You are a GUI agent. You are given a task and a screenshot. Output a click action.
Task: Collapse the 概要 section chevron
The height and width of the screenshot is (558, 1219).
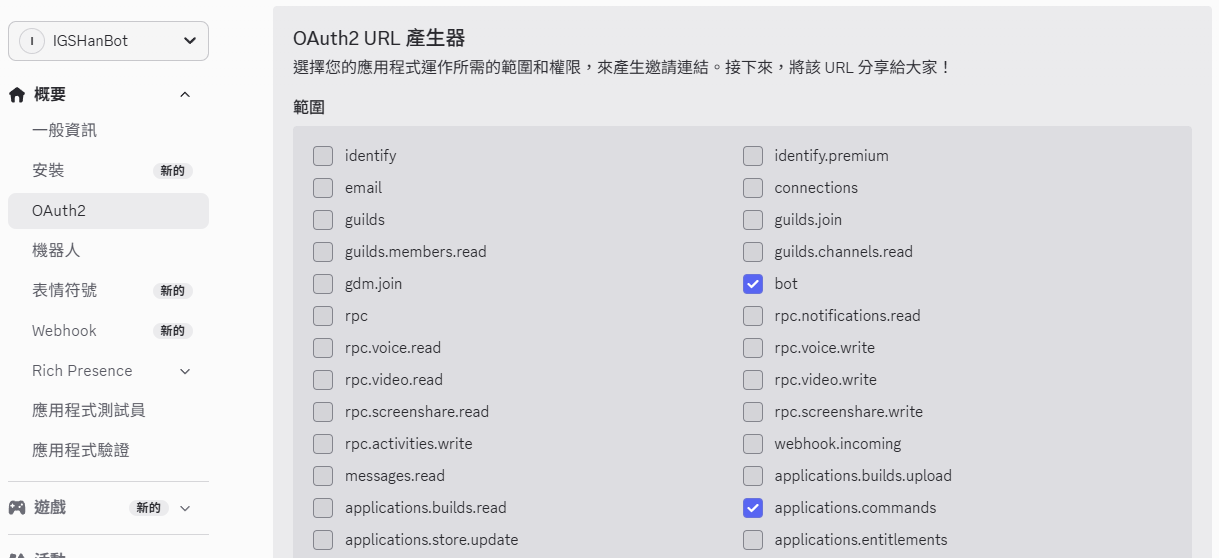tap(185, 95)
